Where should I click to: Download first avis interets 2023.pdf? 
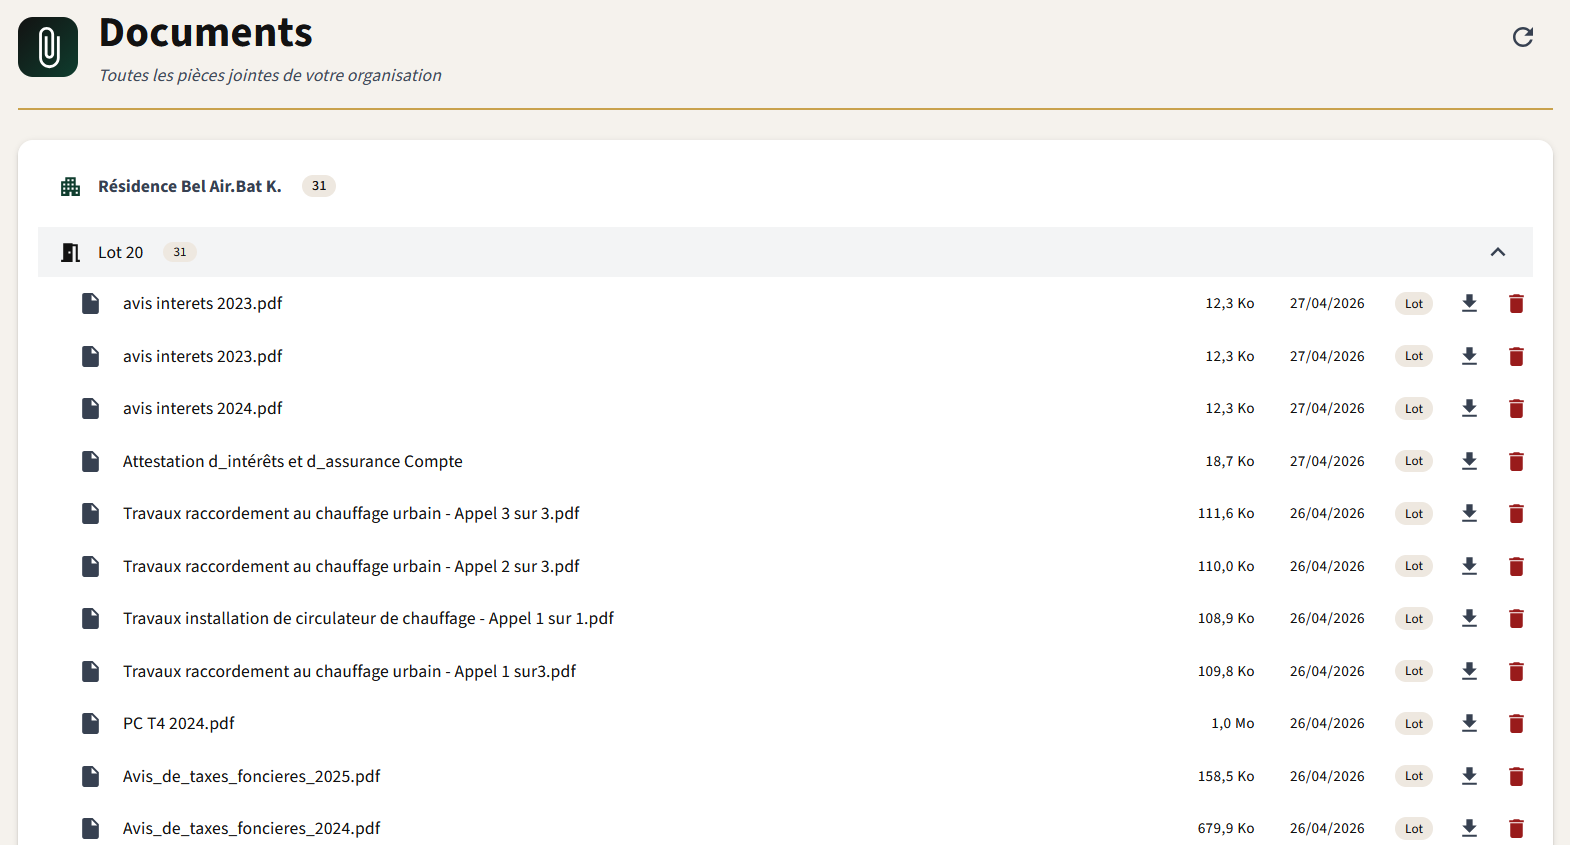coord(1469,303)
